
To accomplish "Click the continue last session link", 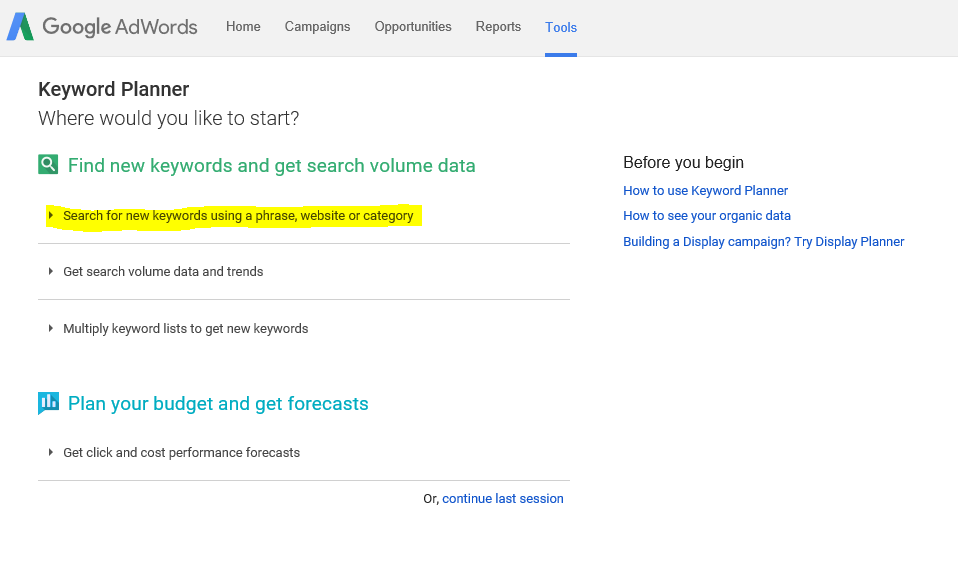I will pos(503,499).
